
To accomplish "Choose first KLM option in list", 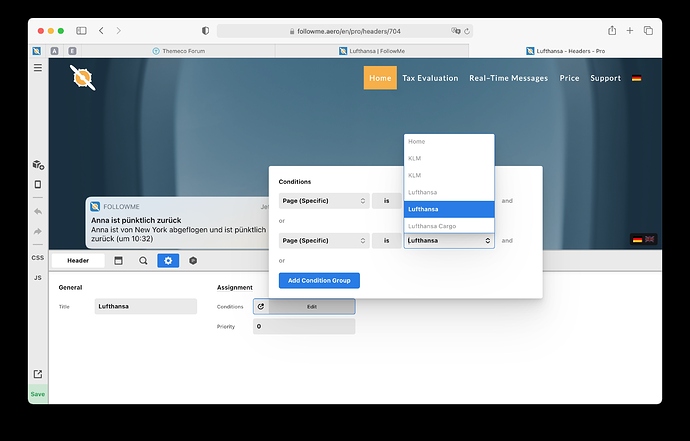I will [x=449, y=158].
